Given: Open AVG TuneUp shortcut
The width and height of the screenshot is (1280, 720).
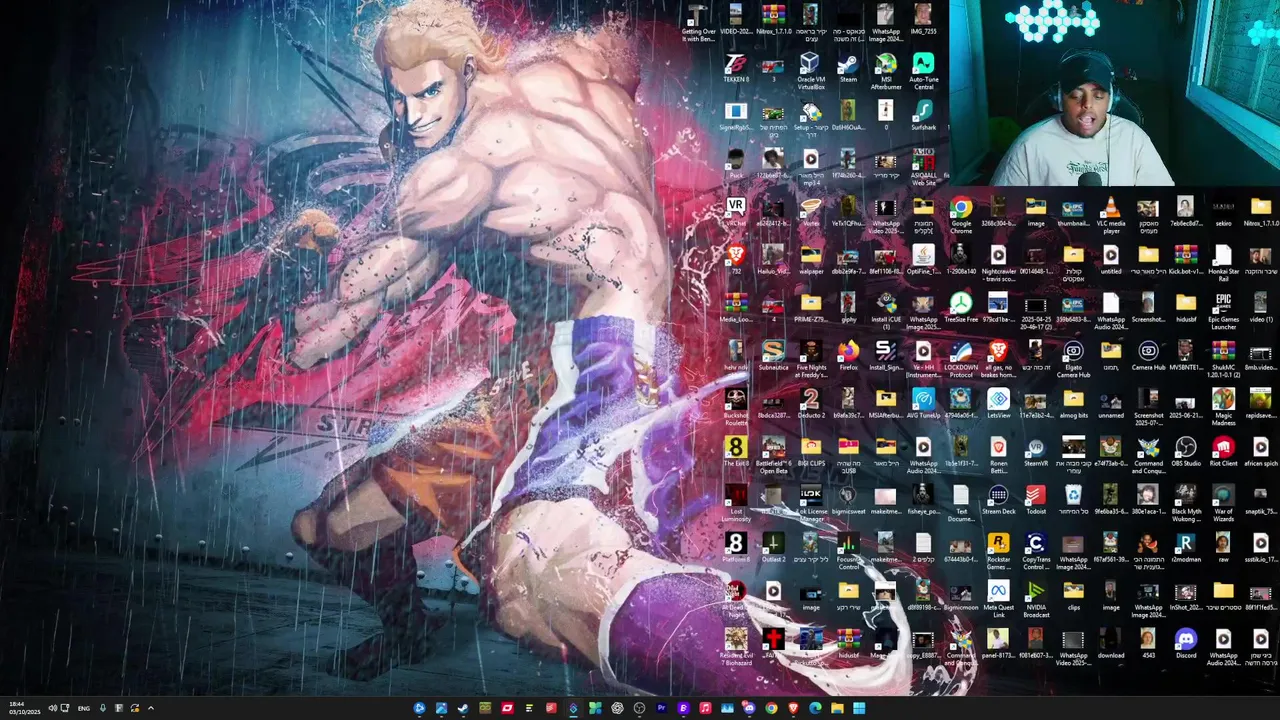Looking at the screenshot, I should click(x=923, y=404).
